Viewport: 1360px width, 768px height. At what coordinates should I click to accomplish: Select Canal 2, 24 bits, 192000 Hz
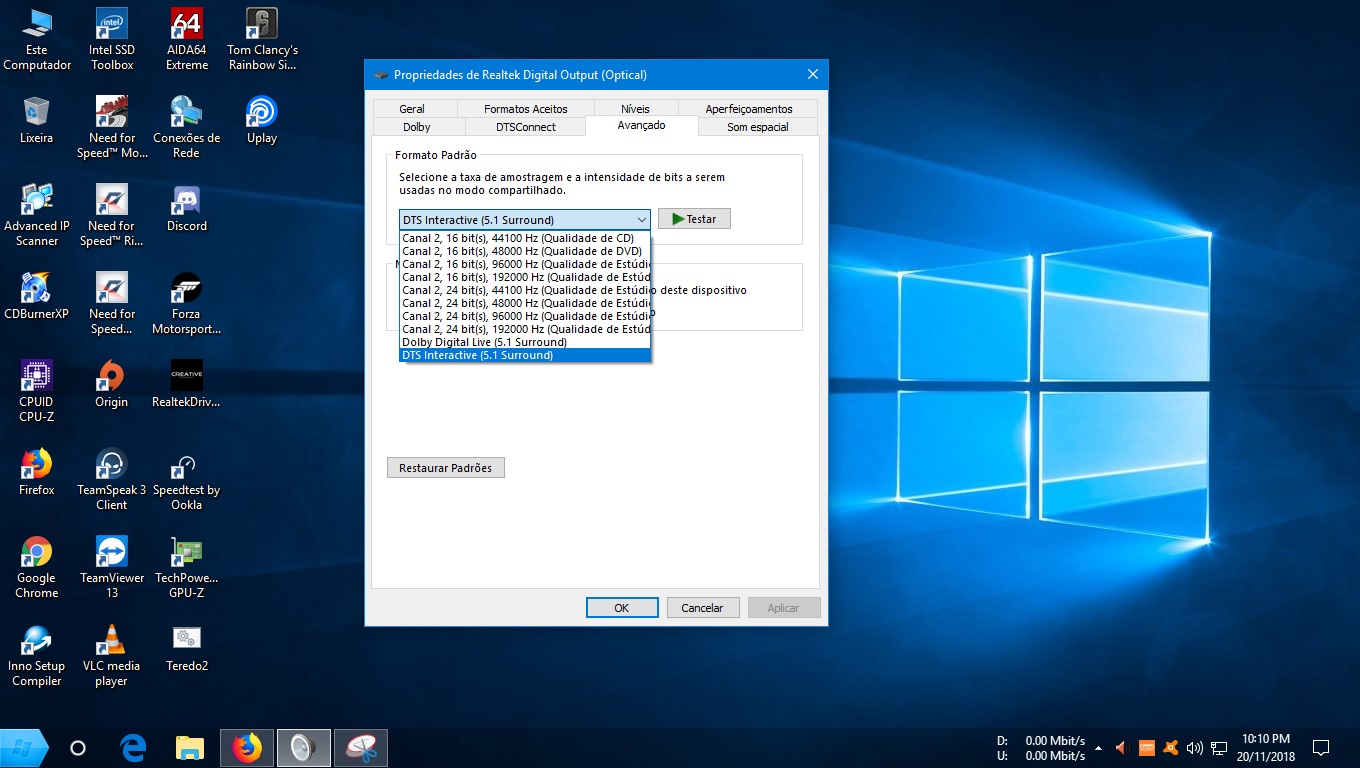click(x=525, y=329)
